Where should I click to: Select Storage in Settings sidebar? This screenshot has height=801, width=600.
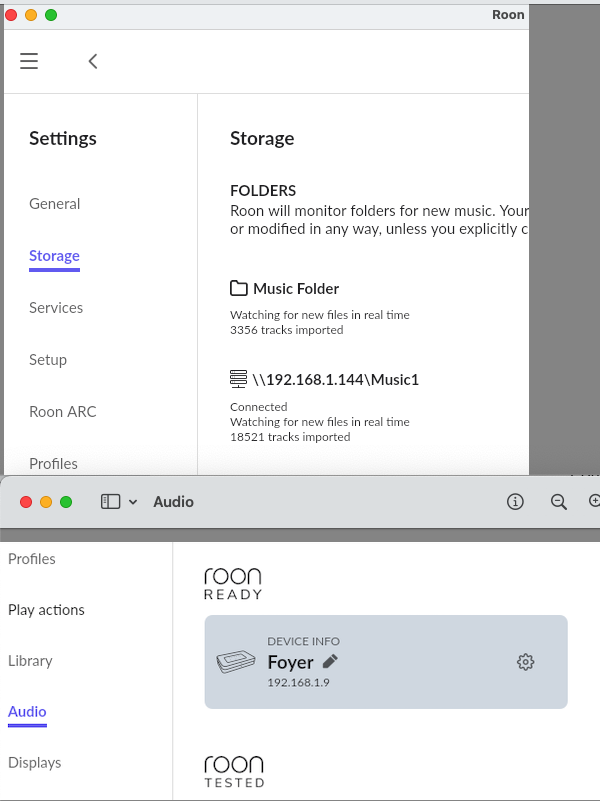point(54,255)
